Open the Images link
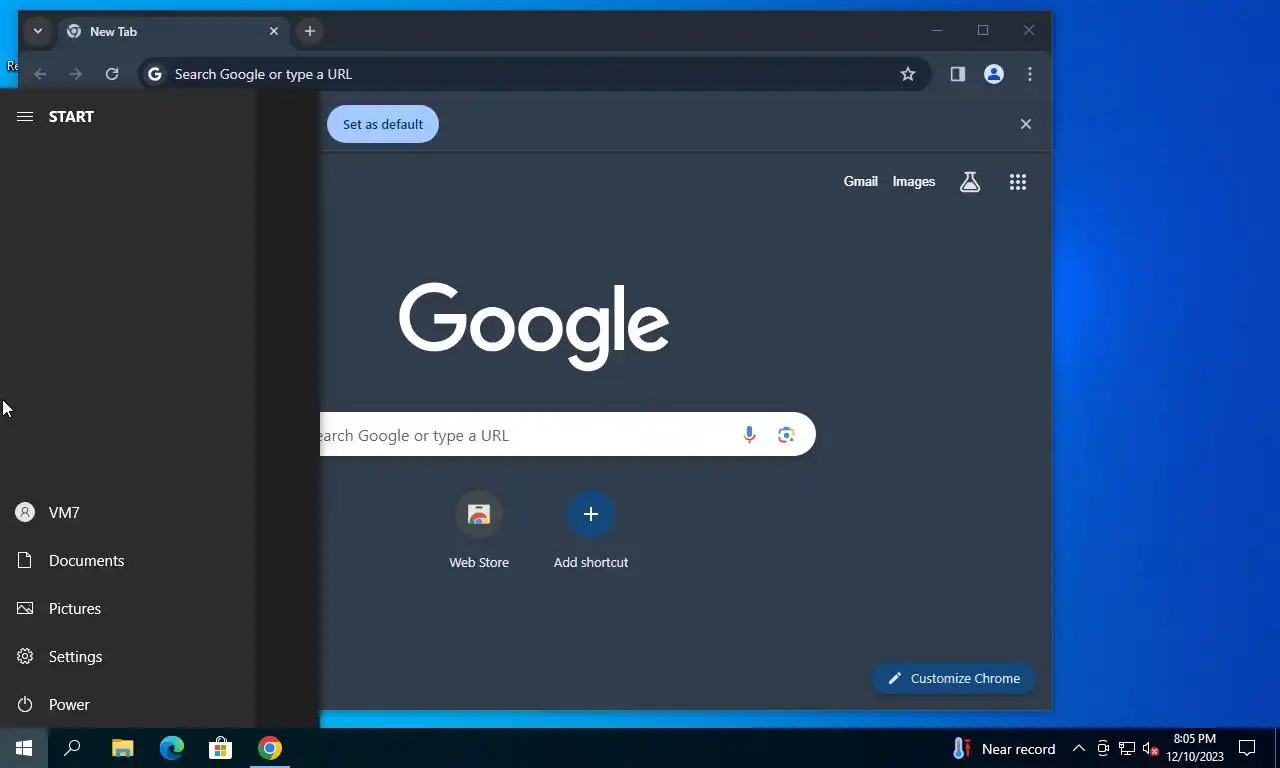This screenshot has width=1280, height=768. coord(914,181)
